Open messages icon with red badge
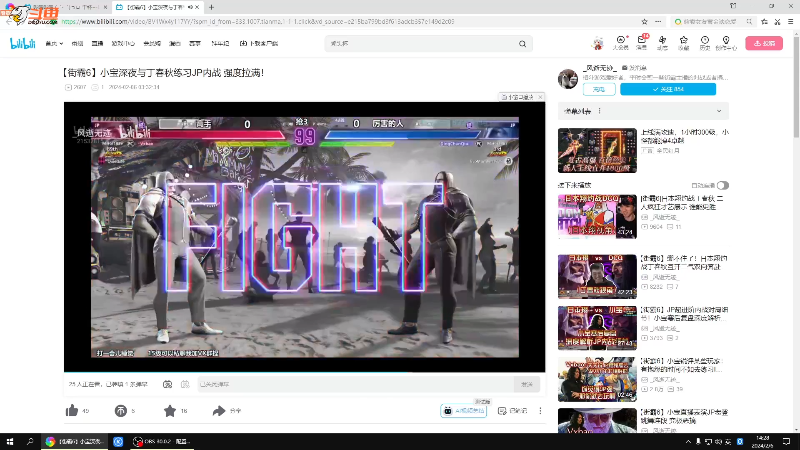 642,43
